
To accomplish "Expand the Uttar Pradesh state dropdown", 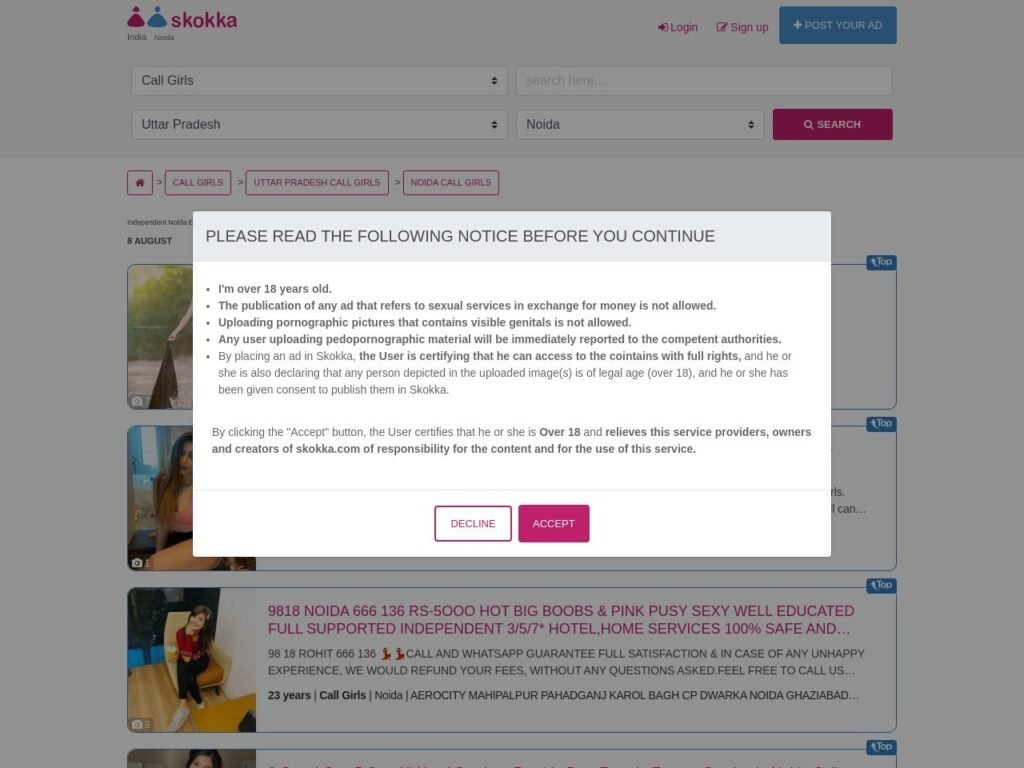I will (x=319, y=125).
